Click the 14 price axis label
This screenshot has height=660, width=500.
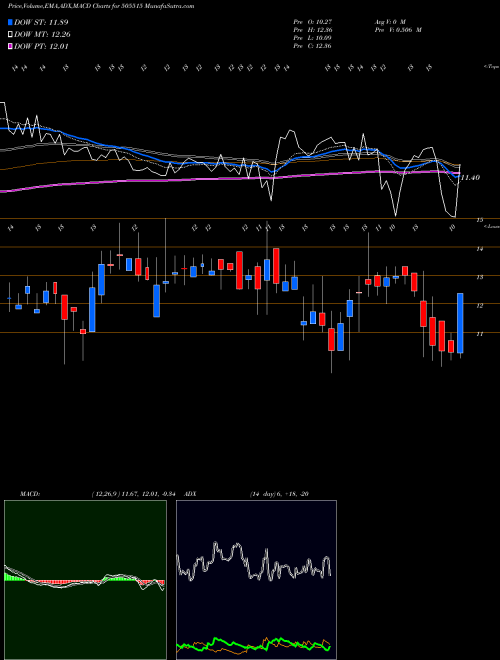479,249
